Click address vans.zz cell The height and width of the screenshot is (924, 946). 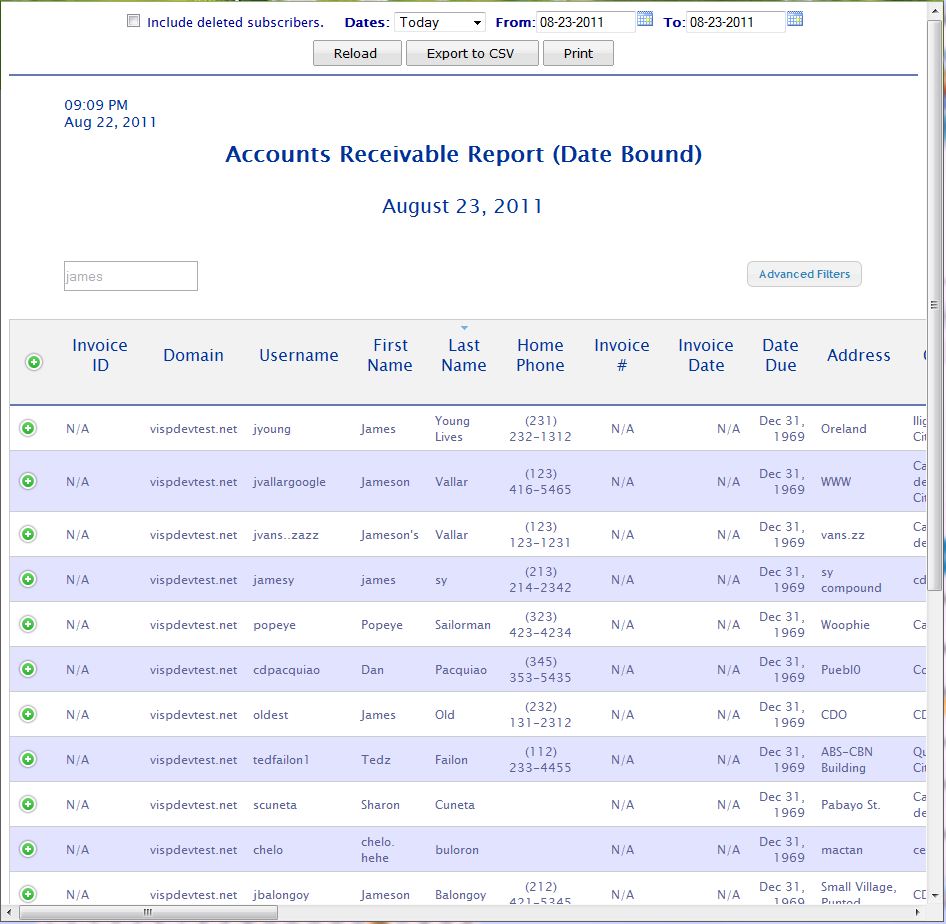(x=842, y=535)
